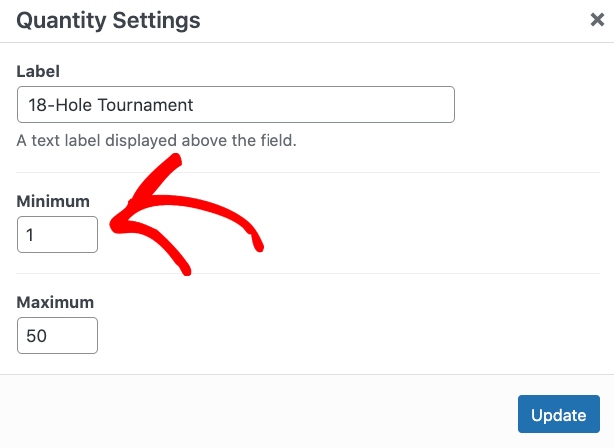Close the Quantity Settings dialog
This screenshot has height=448, width=614.
597,20
